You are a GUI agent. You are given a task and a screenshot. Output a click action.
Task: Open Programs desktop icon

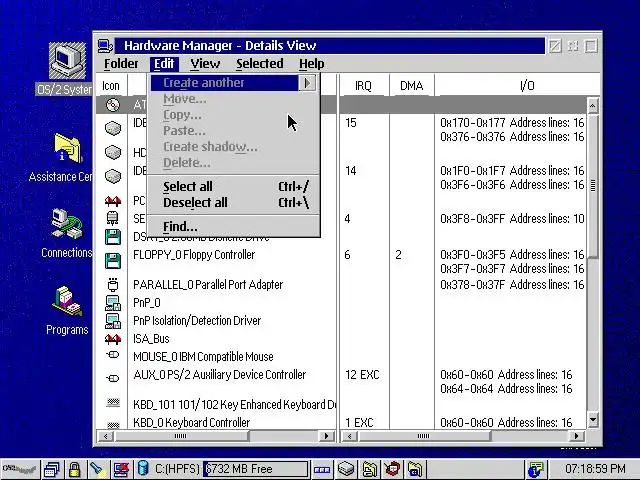[67, 301]
